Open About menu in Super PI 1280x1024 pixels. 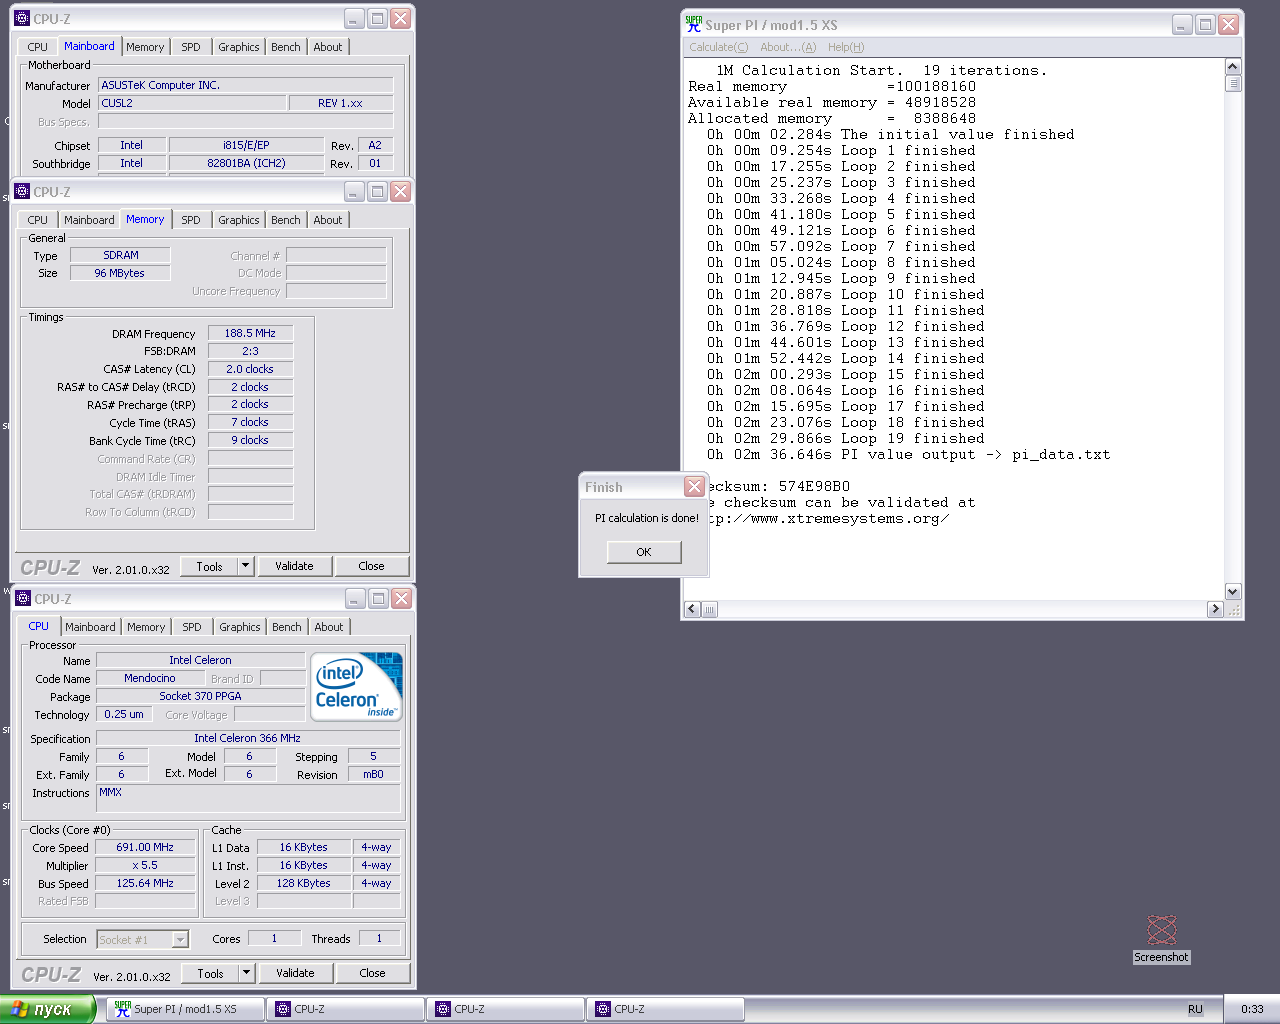788,47
